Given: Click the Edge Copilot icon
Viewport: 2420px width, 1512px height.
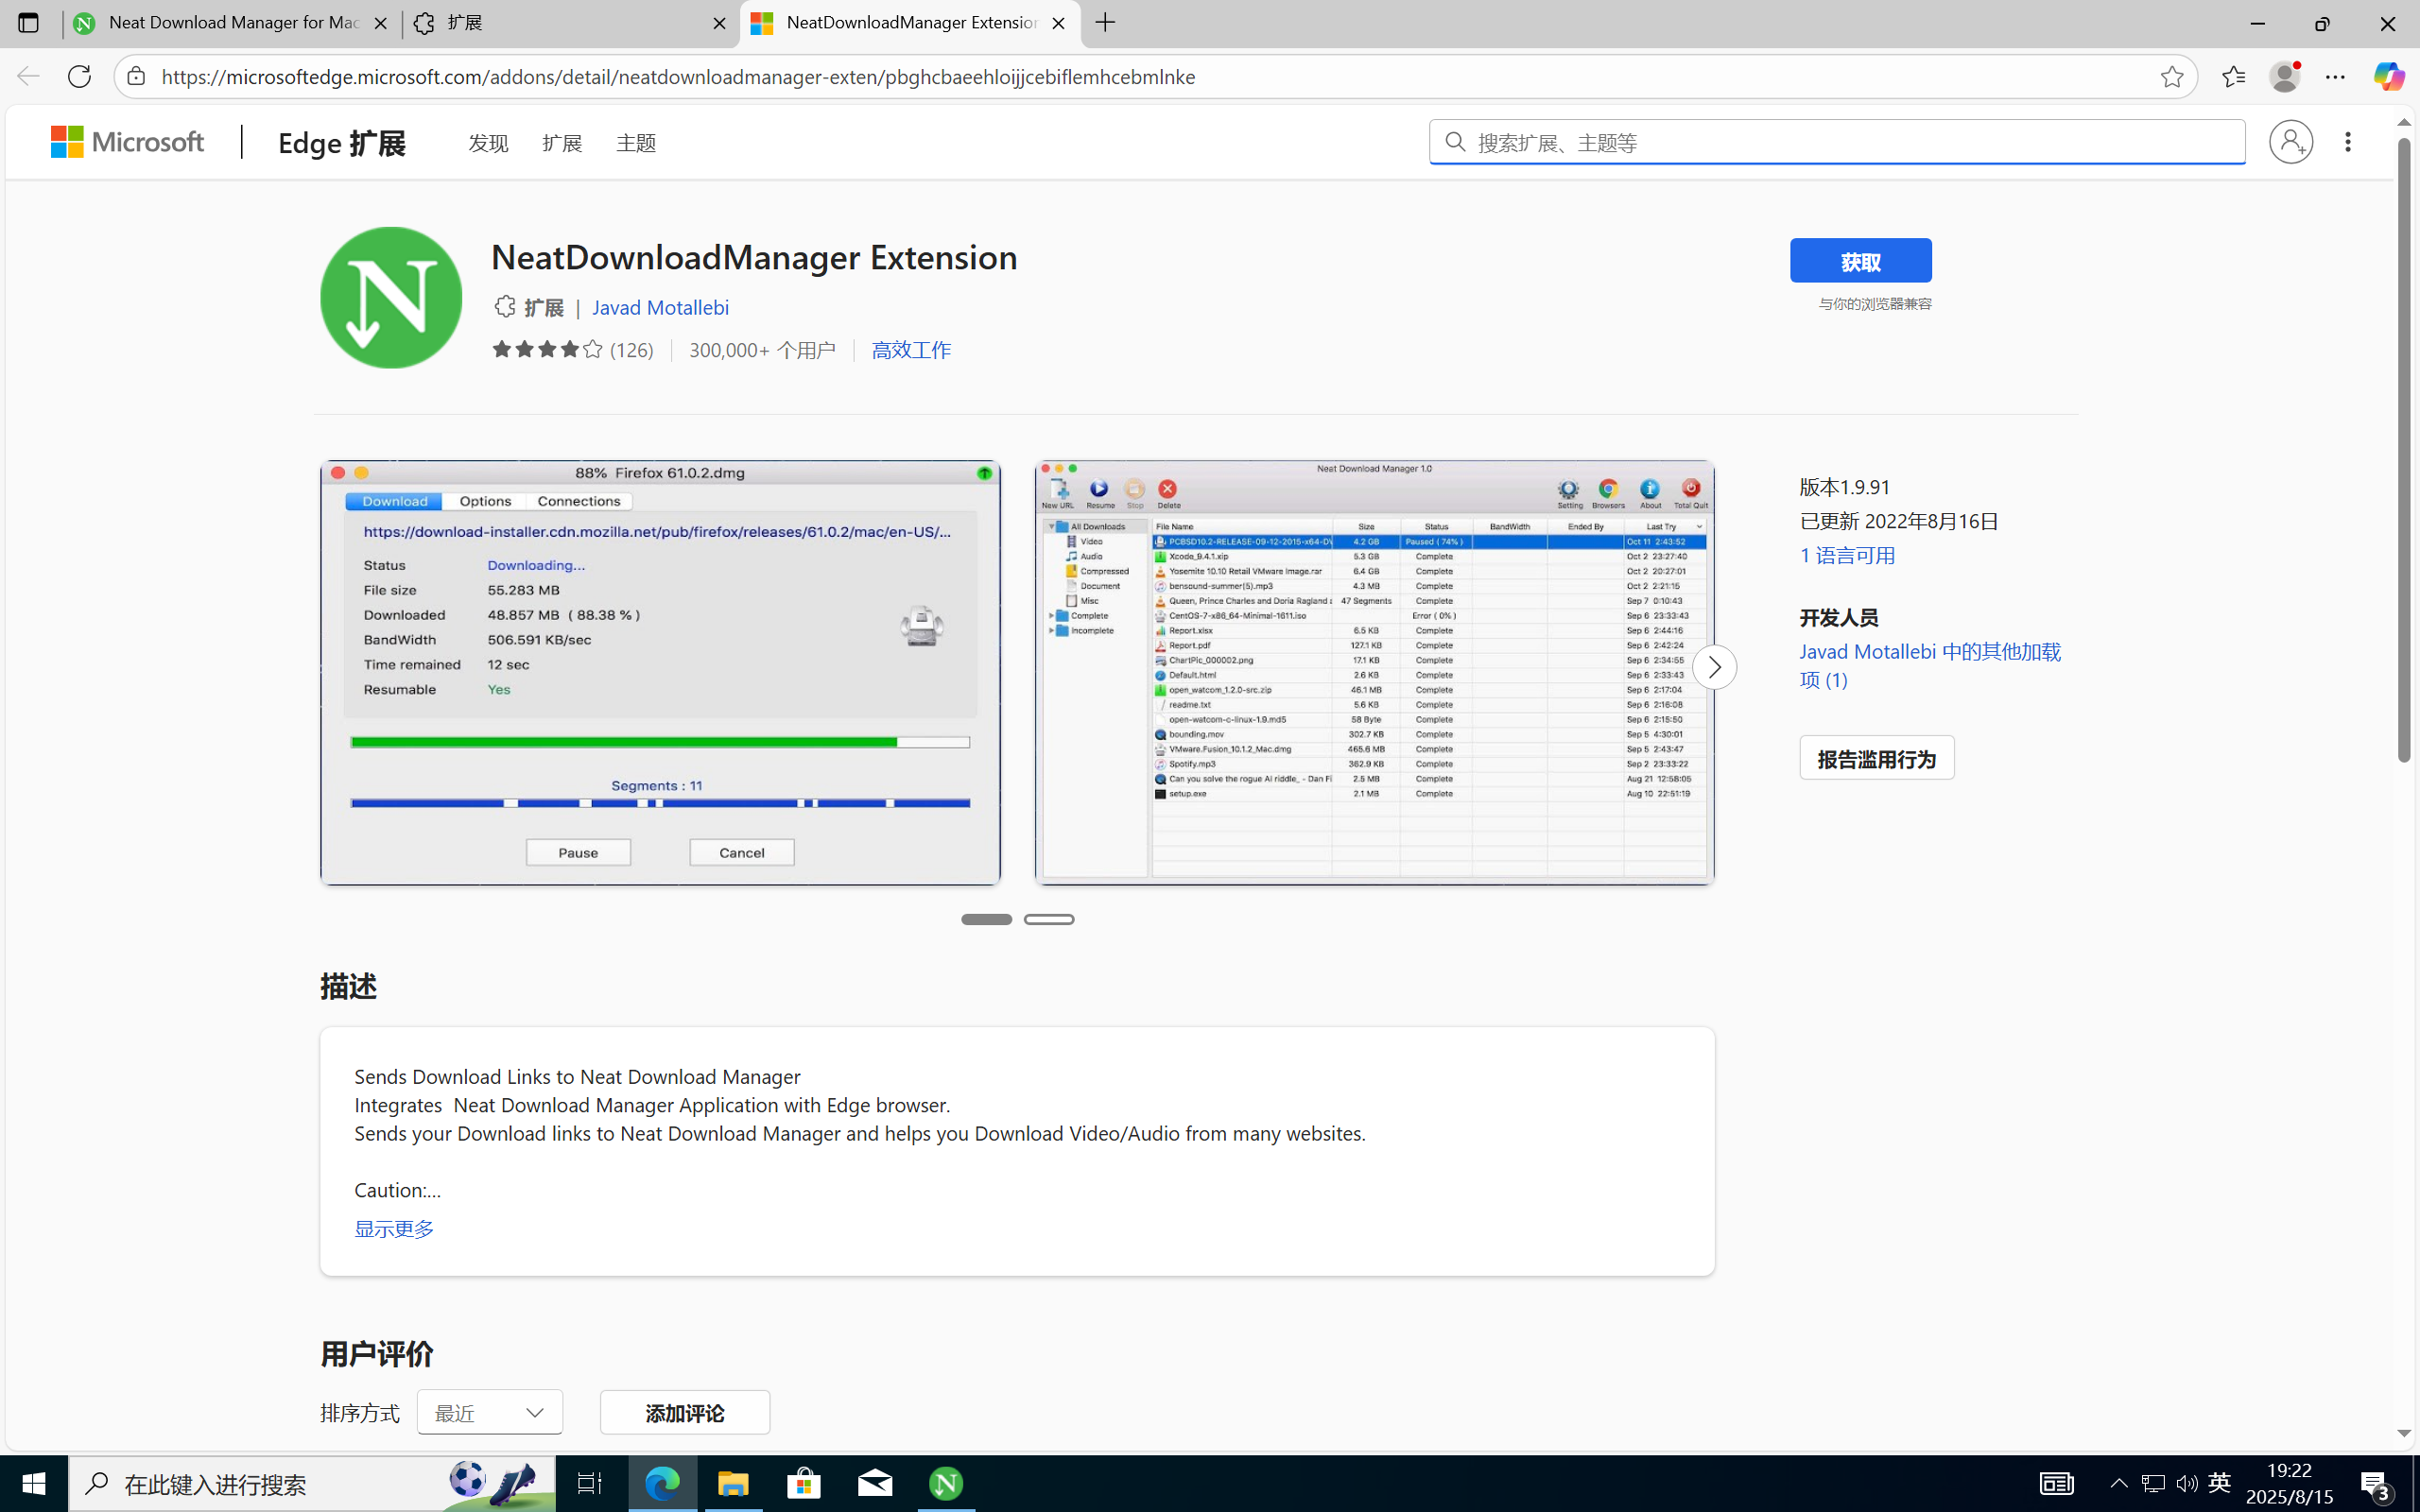Looking at the screenshot, I should click(x=2388, y=76).
